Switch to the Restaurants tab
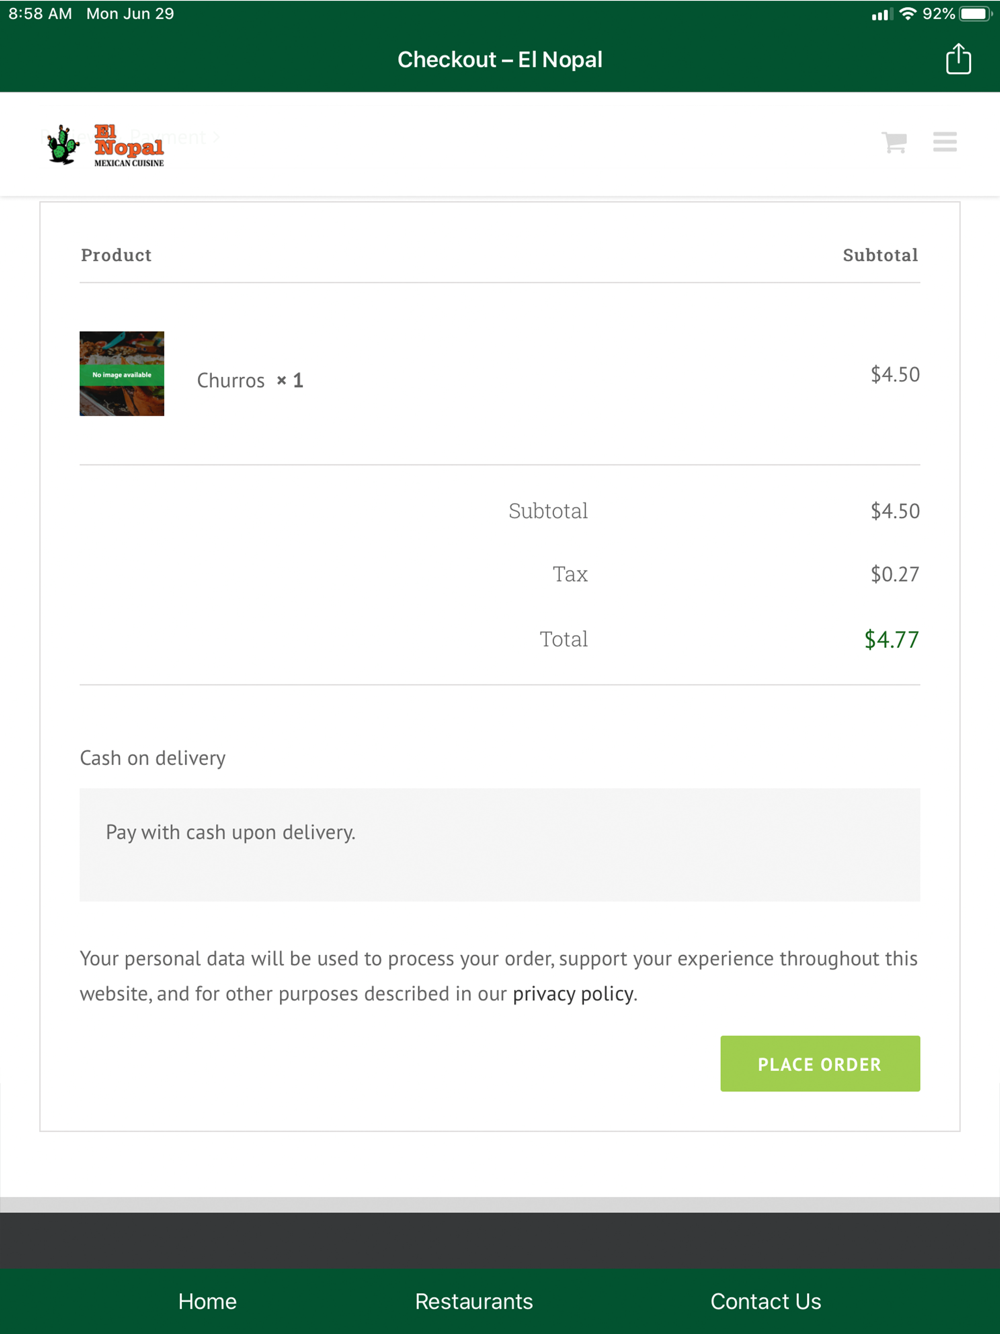1000x1334 pixels. [474, 1302]
